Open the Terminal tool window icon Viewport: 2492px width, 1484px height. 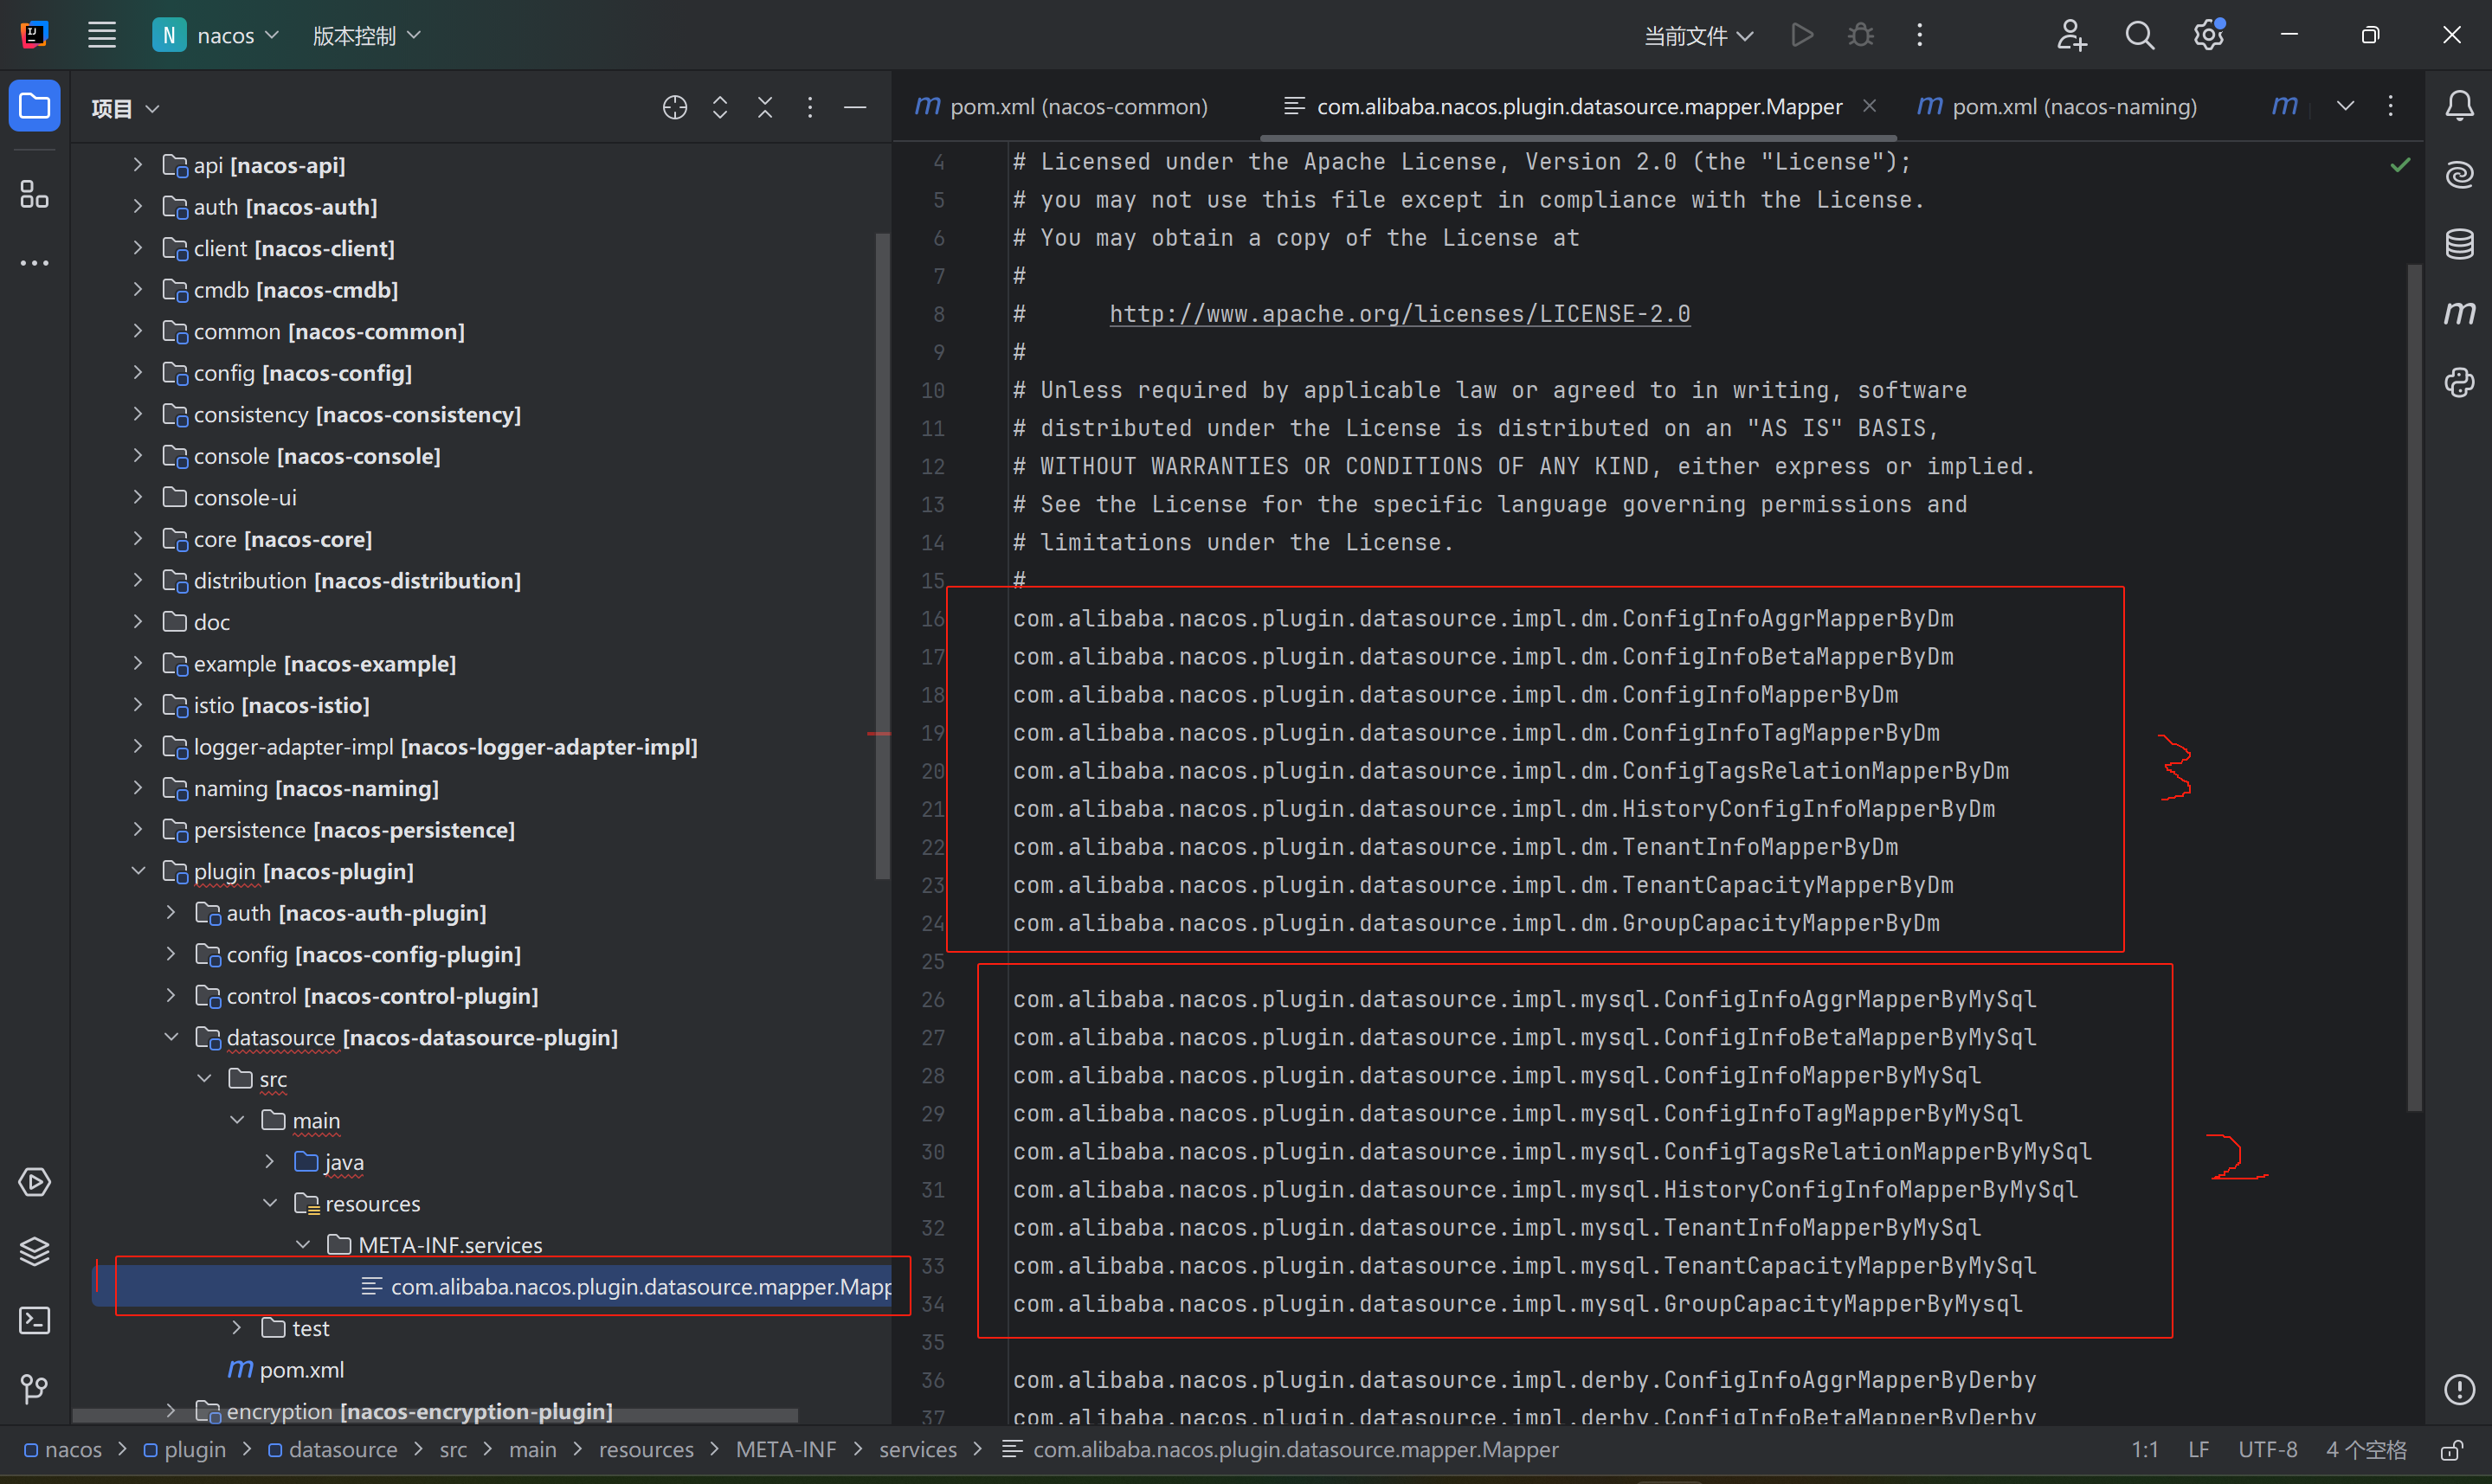[x=35, y=1320]
